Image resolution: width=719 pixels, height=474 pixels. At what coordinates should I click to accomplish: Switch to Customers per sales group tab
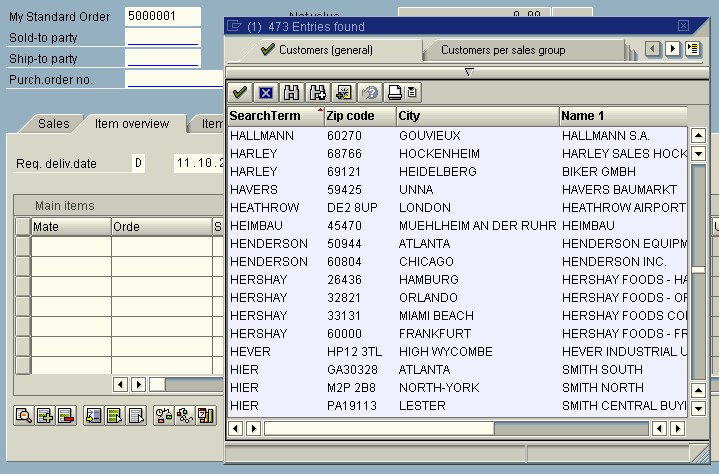pyautogui.click(x=502, y=50)
